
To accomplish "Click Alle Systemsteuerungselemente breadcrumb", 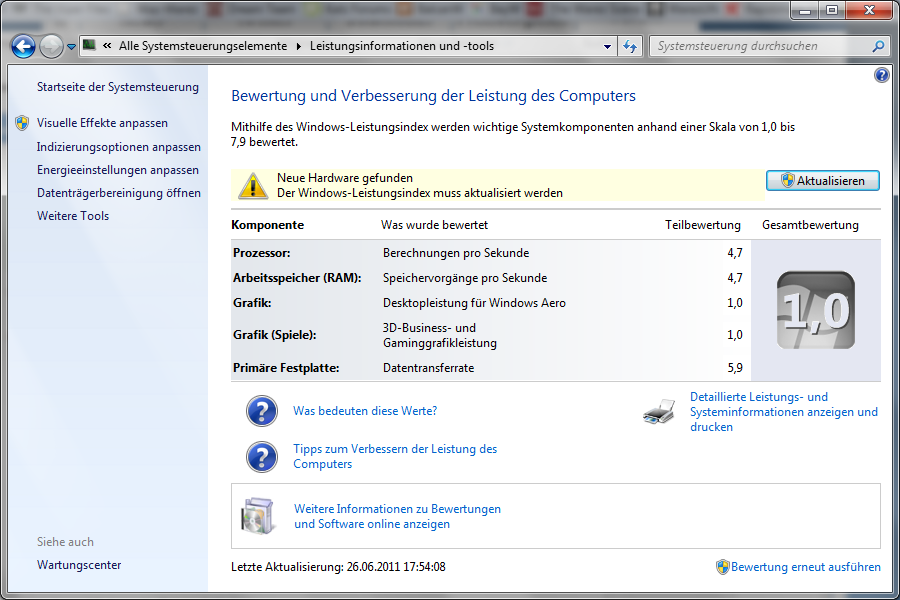I will tap(203, 46).
